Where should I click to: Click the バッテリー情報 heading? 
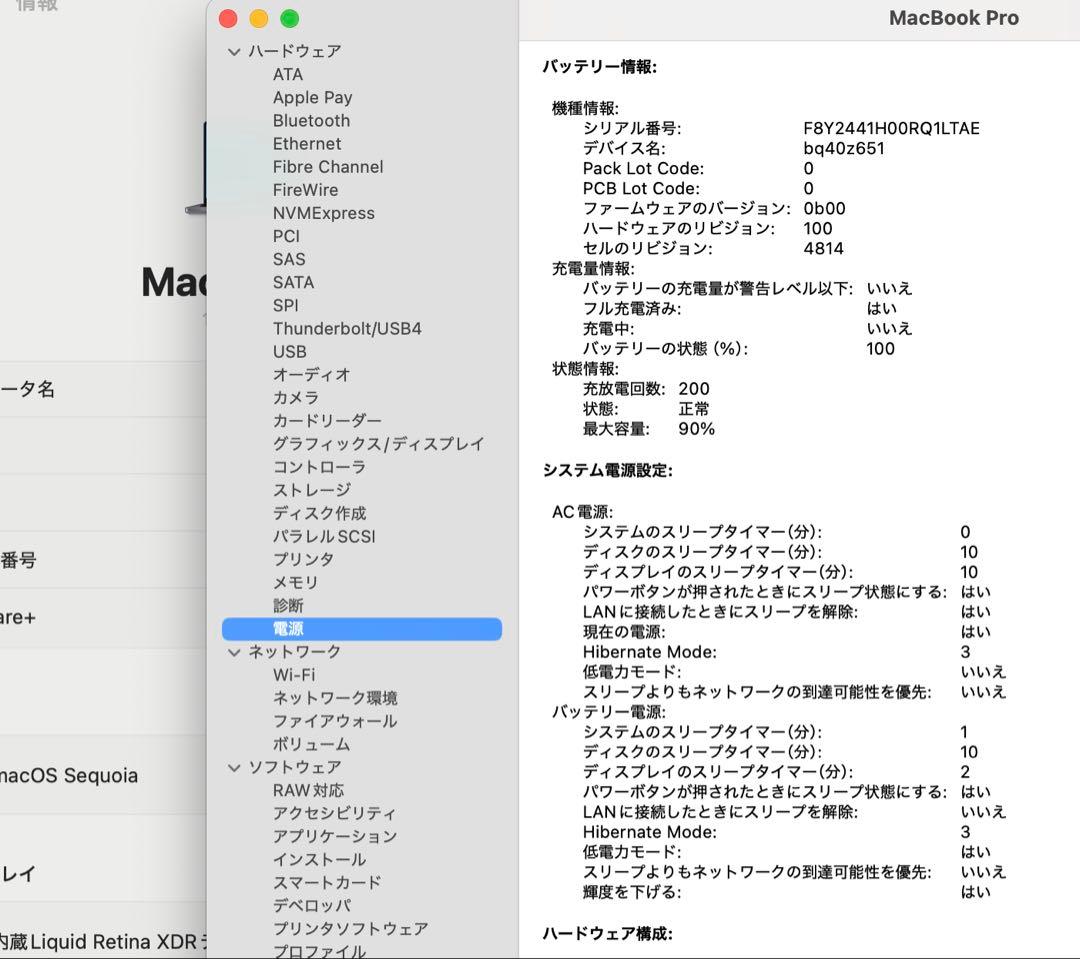(x=600, y=67)
